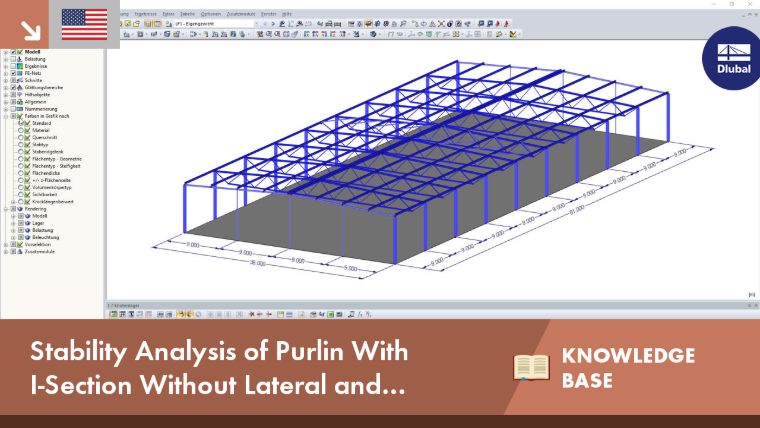Screen dimensions: 760x428
Task: Go to next load case arrow
Action: click(x=273, y=23)
